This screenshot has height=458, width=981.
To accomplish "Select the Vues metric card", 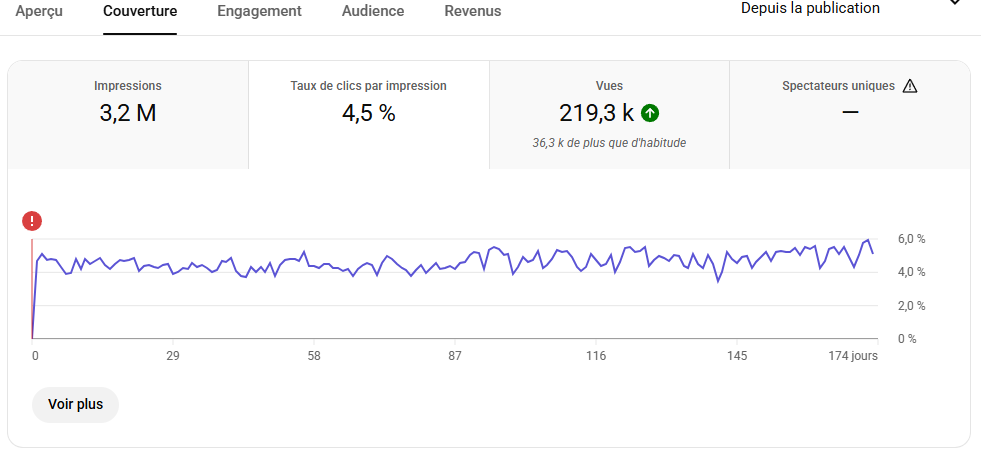I will (609, 115).
